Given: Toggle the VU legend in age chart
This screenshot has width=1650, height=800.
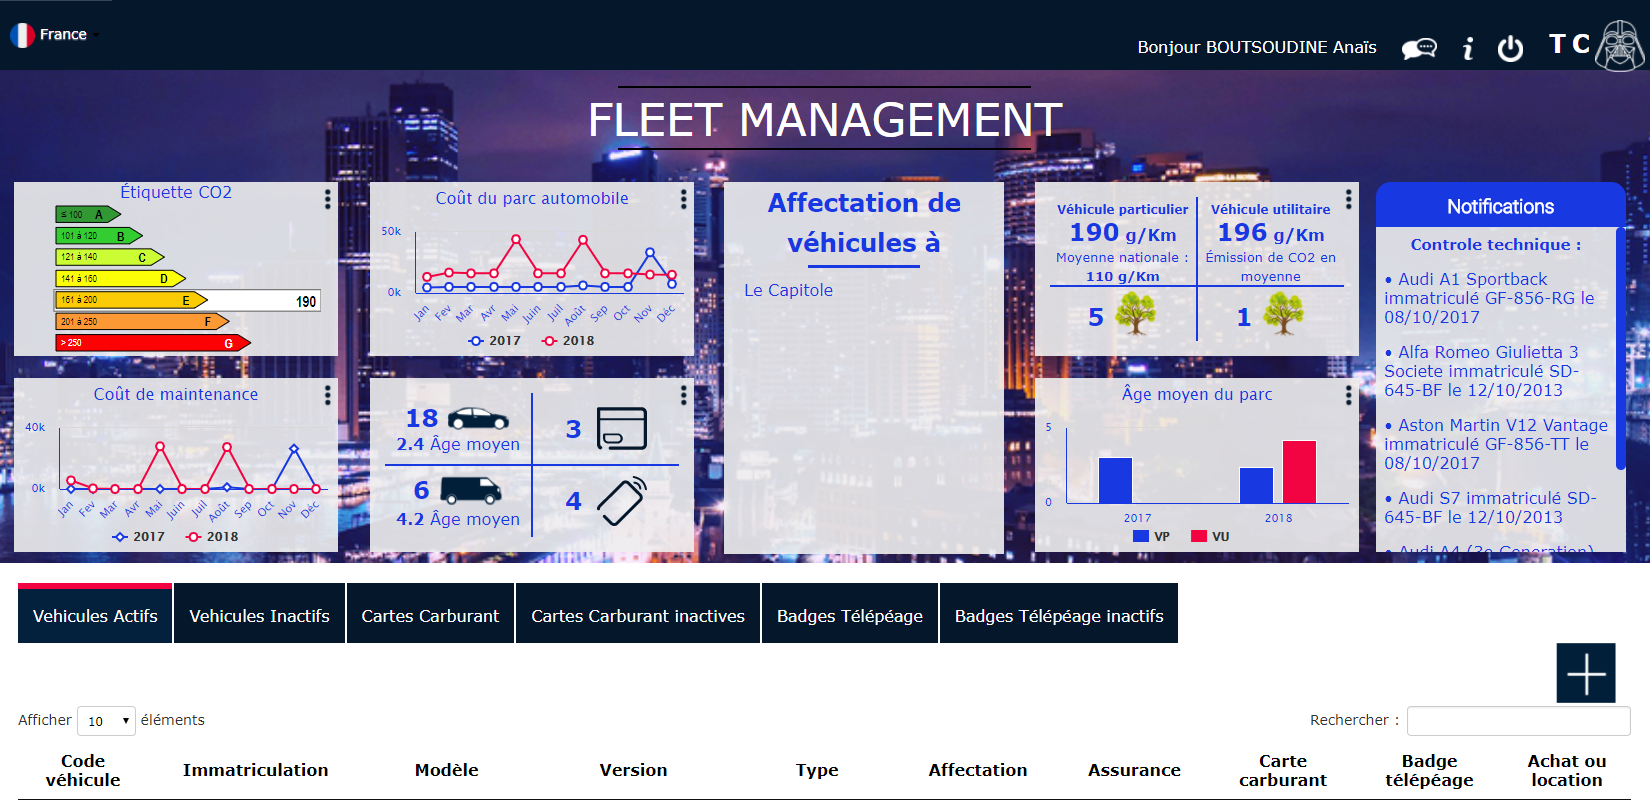Looking at the screenshot, I should 1210,537.
